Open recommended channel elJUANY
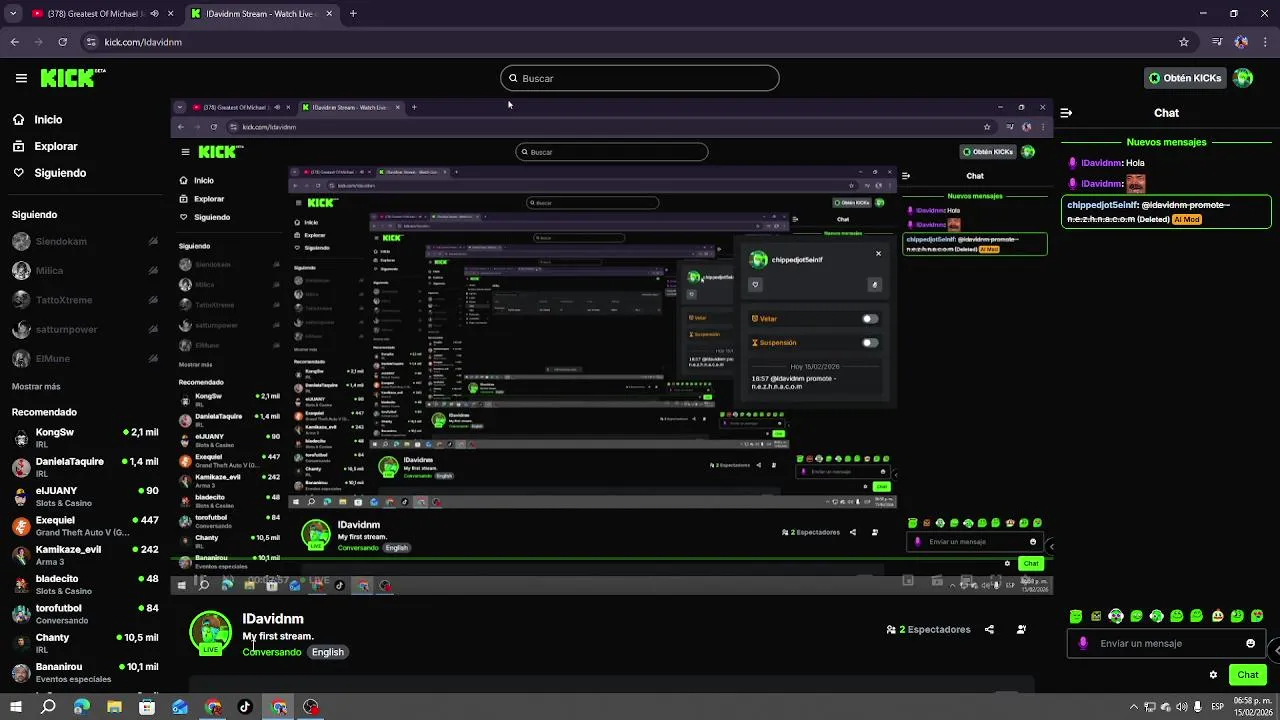The height and width of the screenshot is (720, 1280). pos(85,497)
